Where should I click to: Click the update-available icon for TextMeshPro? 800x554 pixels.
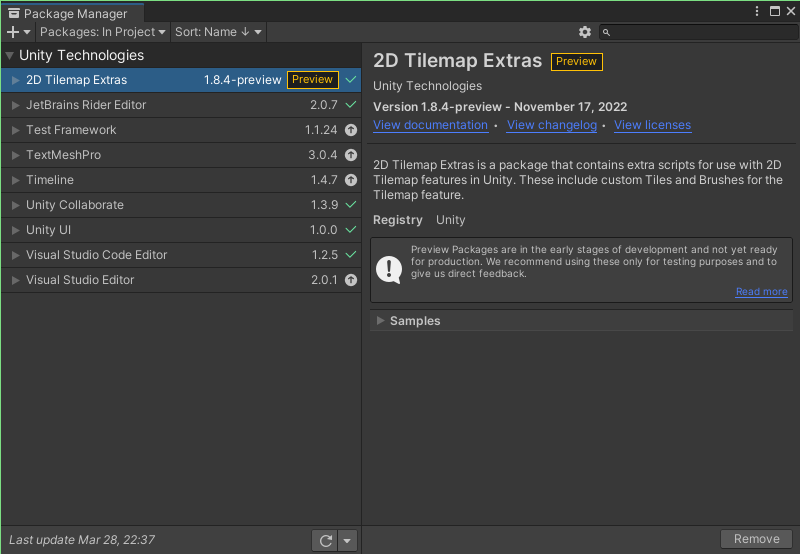[x=351, y=155]
